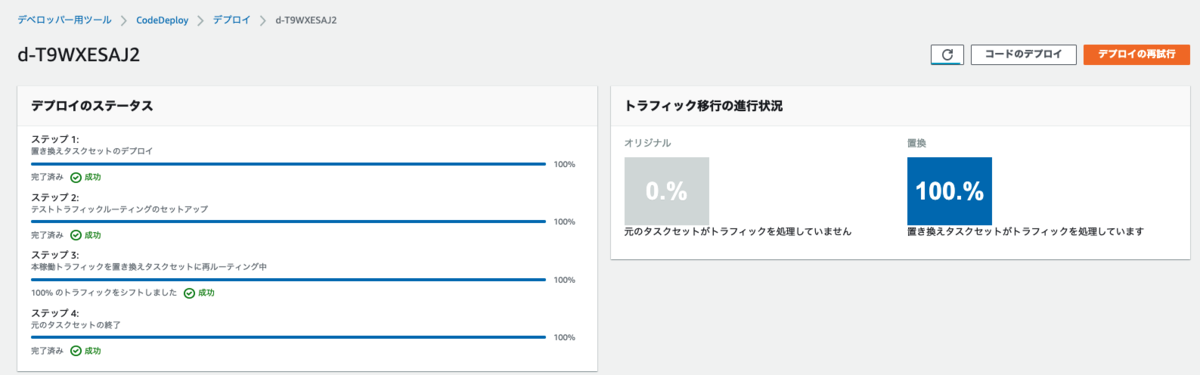Click the トラフィック移行の進行状況 panel heading
Screen dimensions: 1200x375
click(x=703, y=105)
